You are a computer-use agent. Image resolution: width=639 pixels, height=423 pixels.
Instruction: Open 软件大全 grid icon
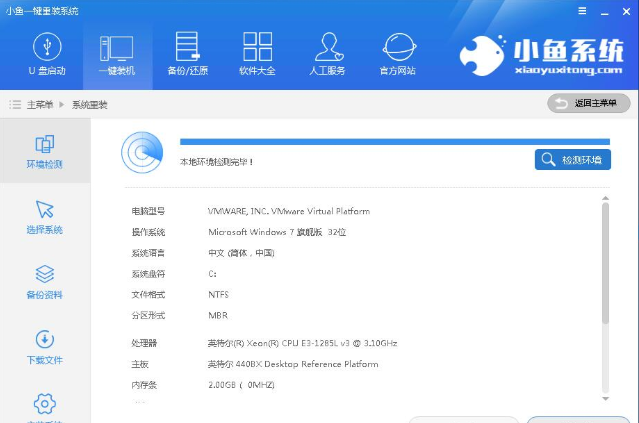(258, 46)
